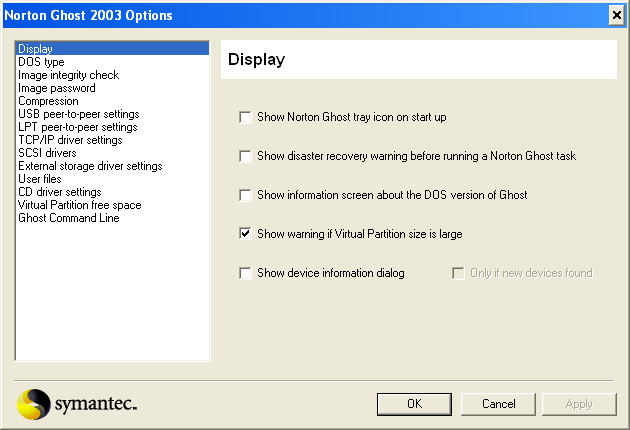The image size is (630, 430).
Task: Click the Cancel button
Action: 498,404
